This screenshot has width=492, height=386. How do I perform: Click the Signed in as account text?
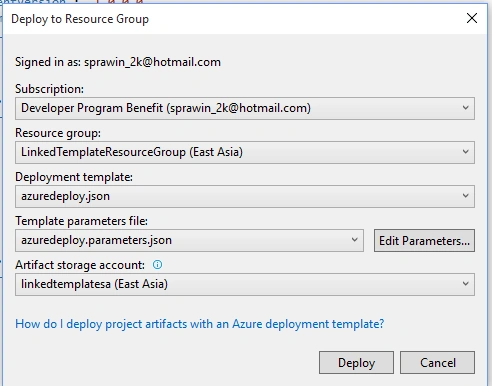click(x=118, y=62)
